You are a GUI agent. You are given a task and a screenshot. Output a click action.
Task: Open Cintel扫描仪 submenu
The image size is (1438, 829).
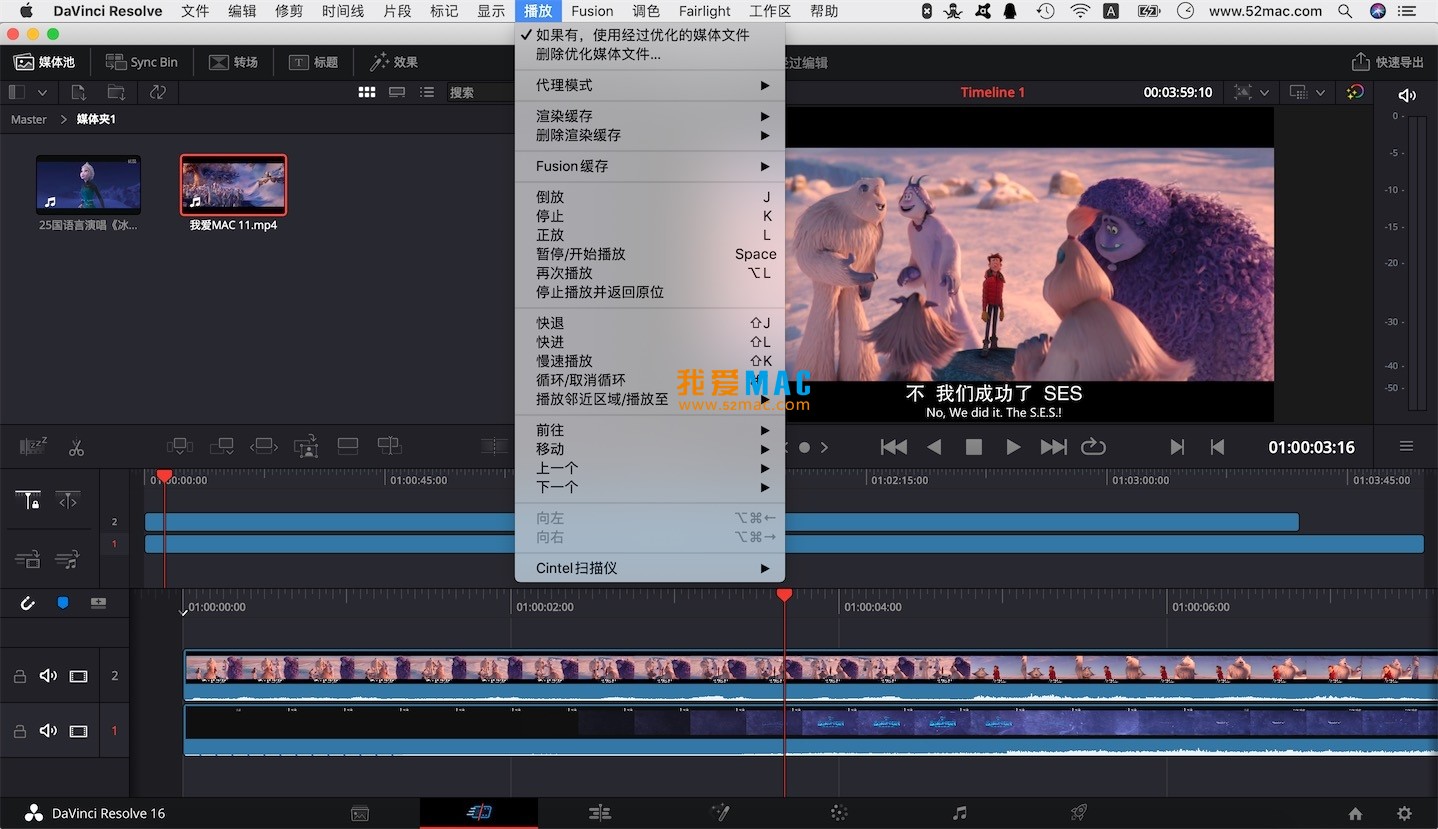650,568
